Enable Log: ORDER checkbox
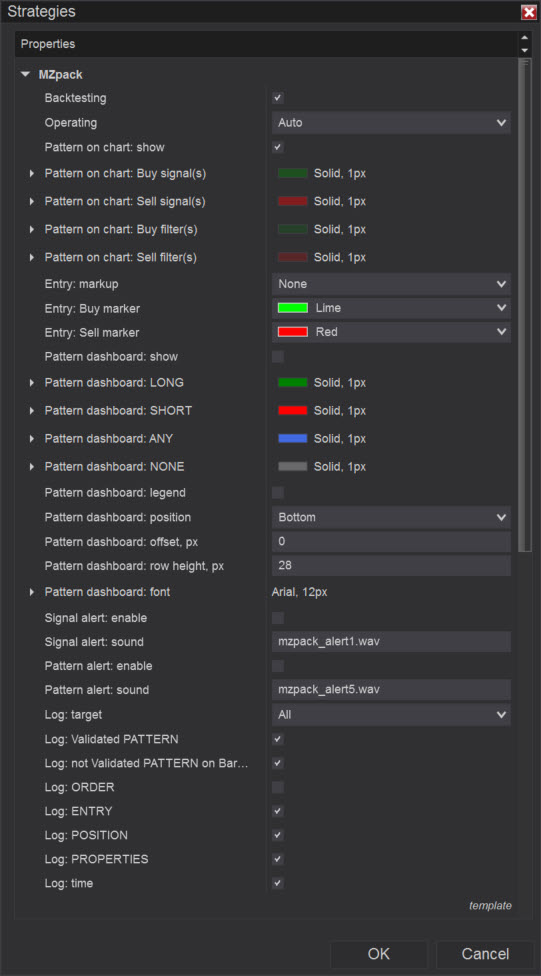 click(x=278, y=787)
